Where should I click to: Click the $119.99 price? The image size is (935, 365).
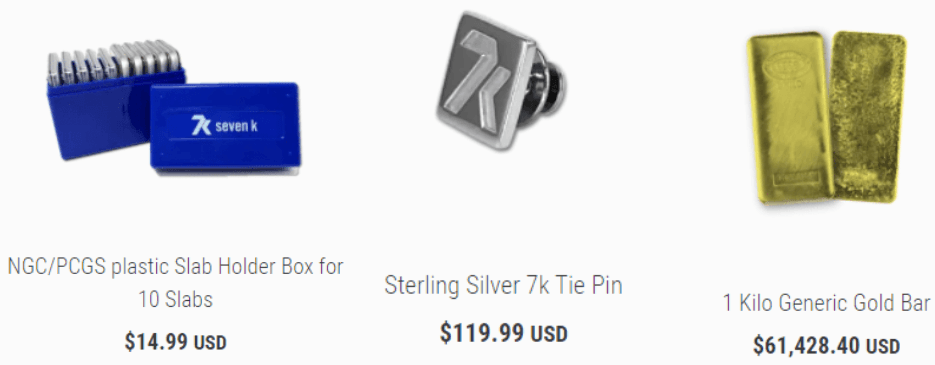[483, 333]
